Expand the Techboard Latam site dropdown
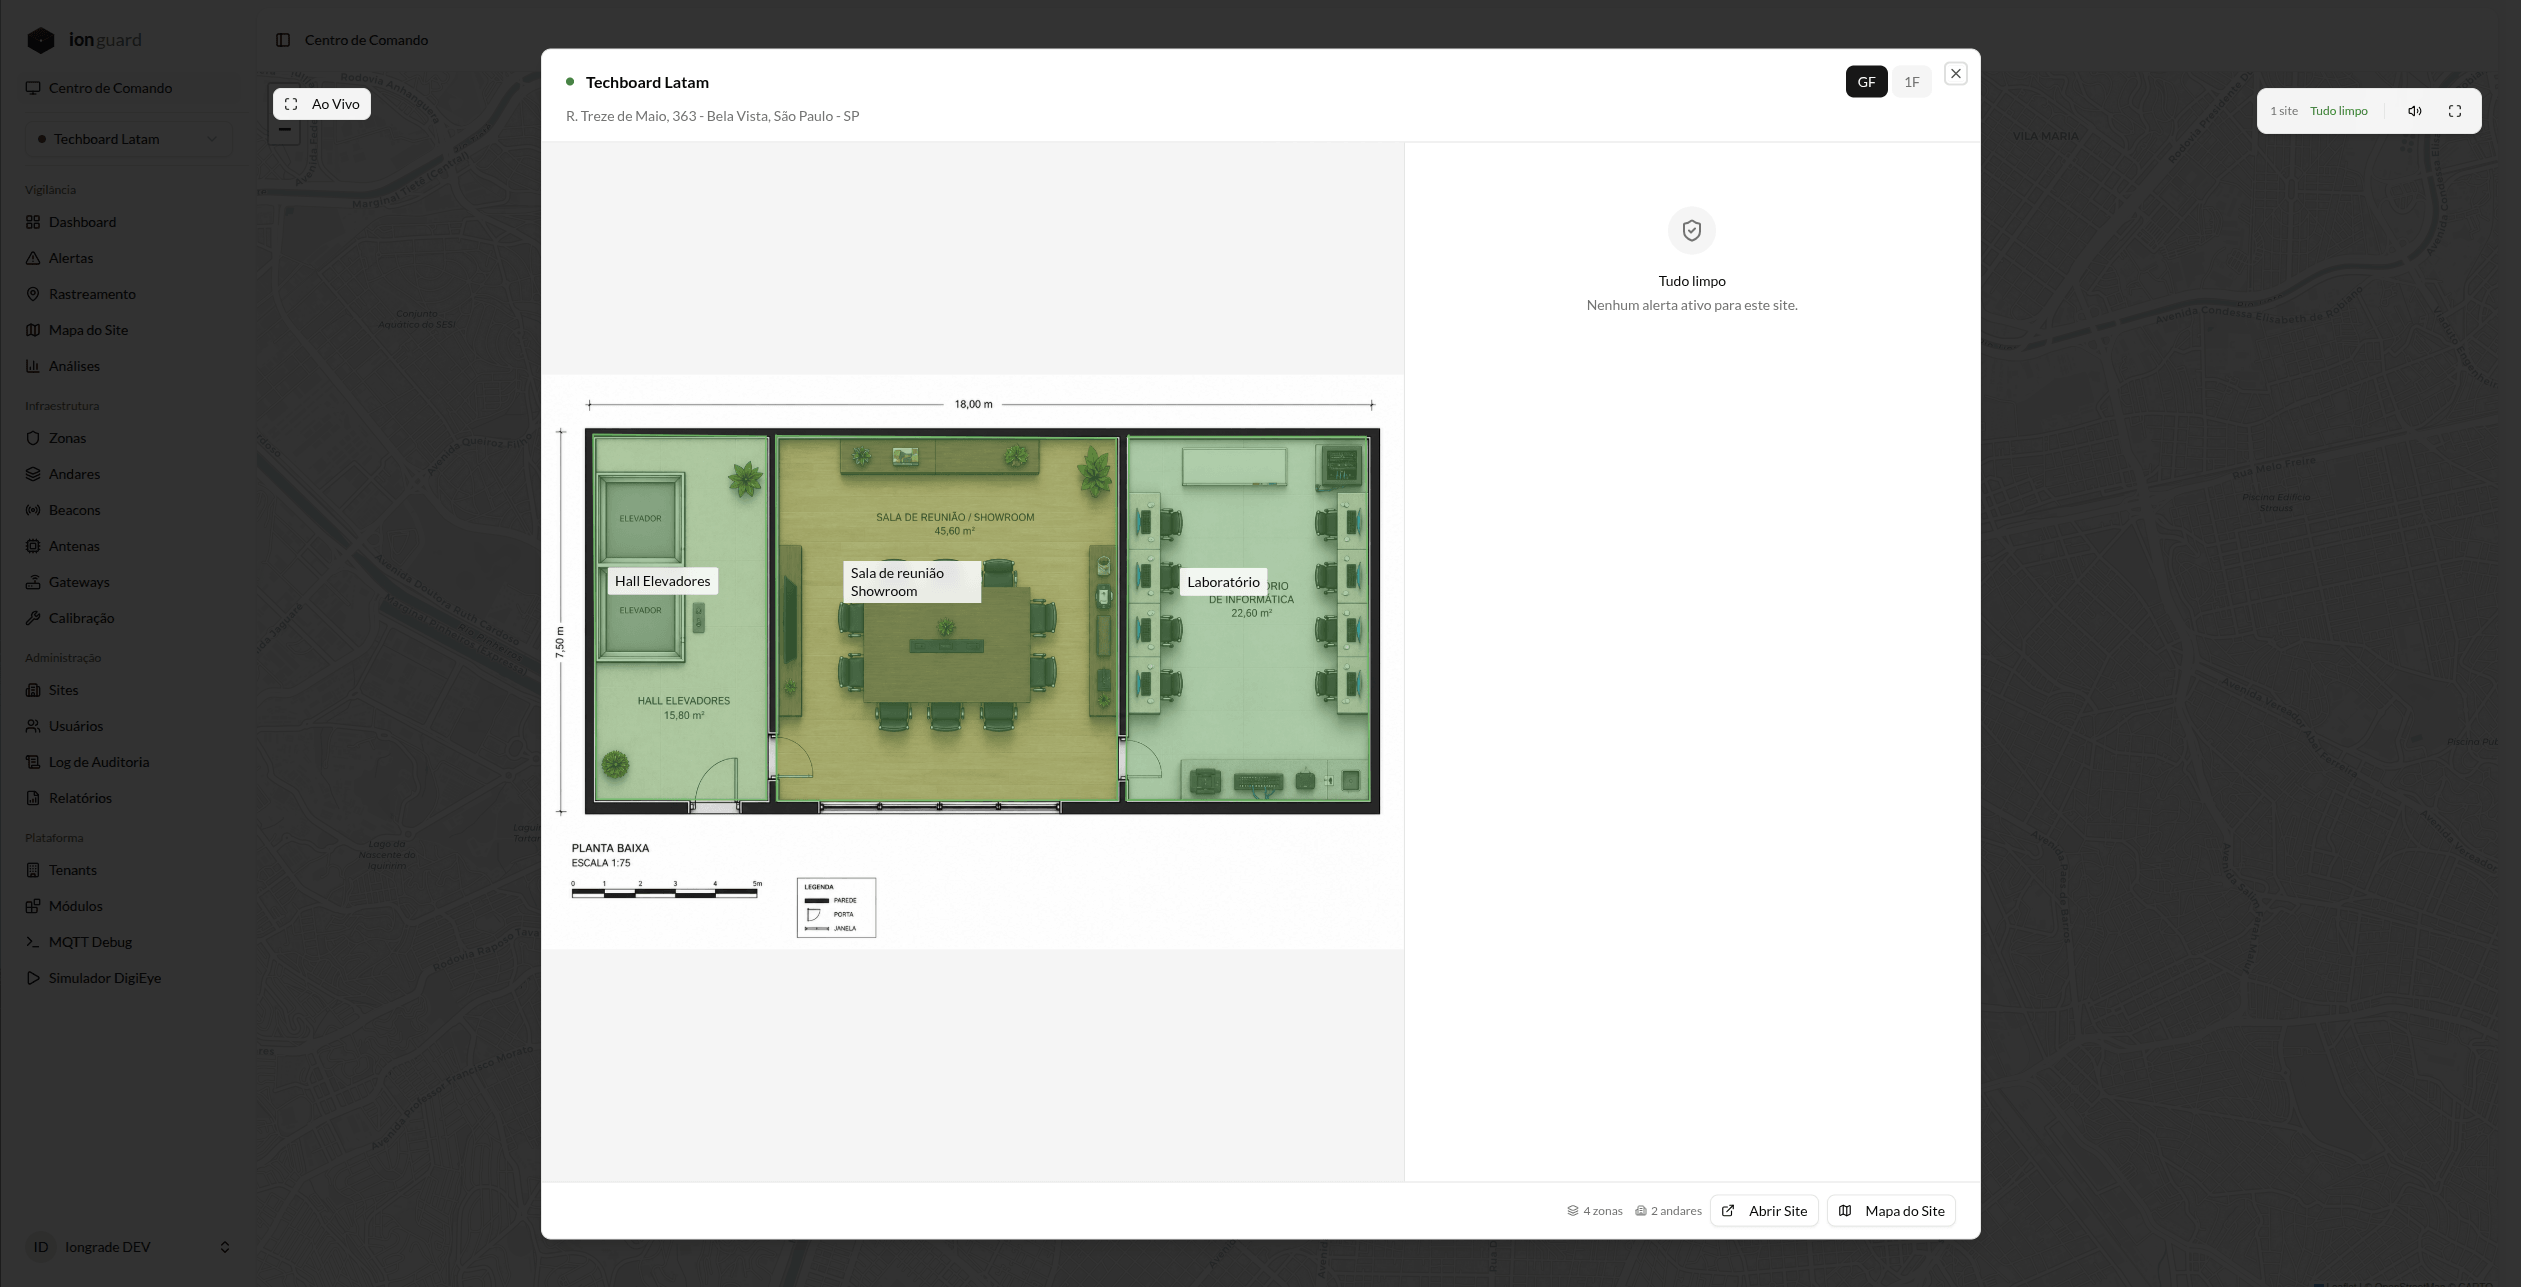2521x1287 pixels. [x=128, y=139]
